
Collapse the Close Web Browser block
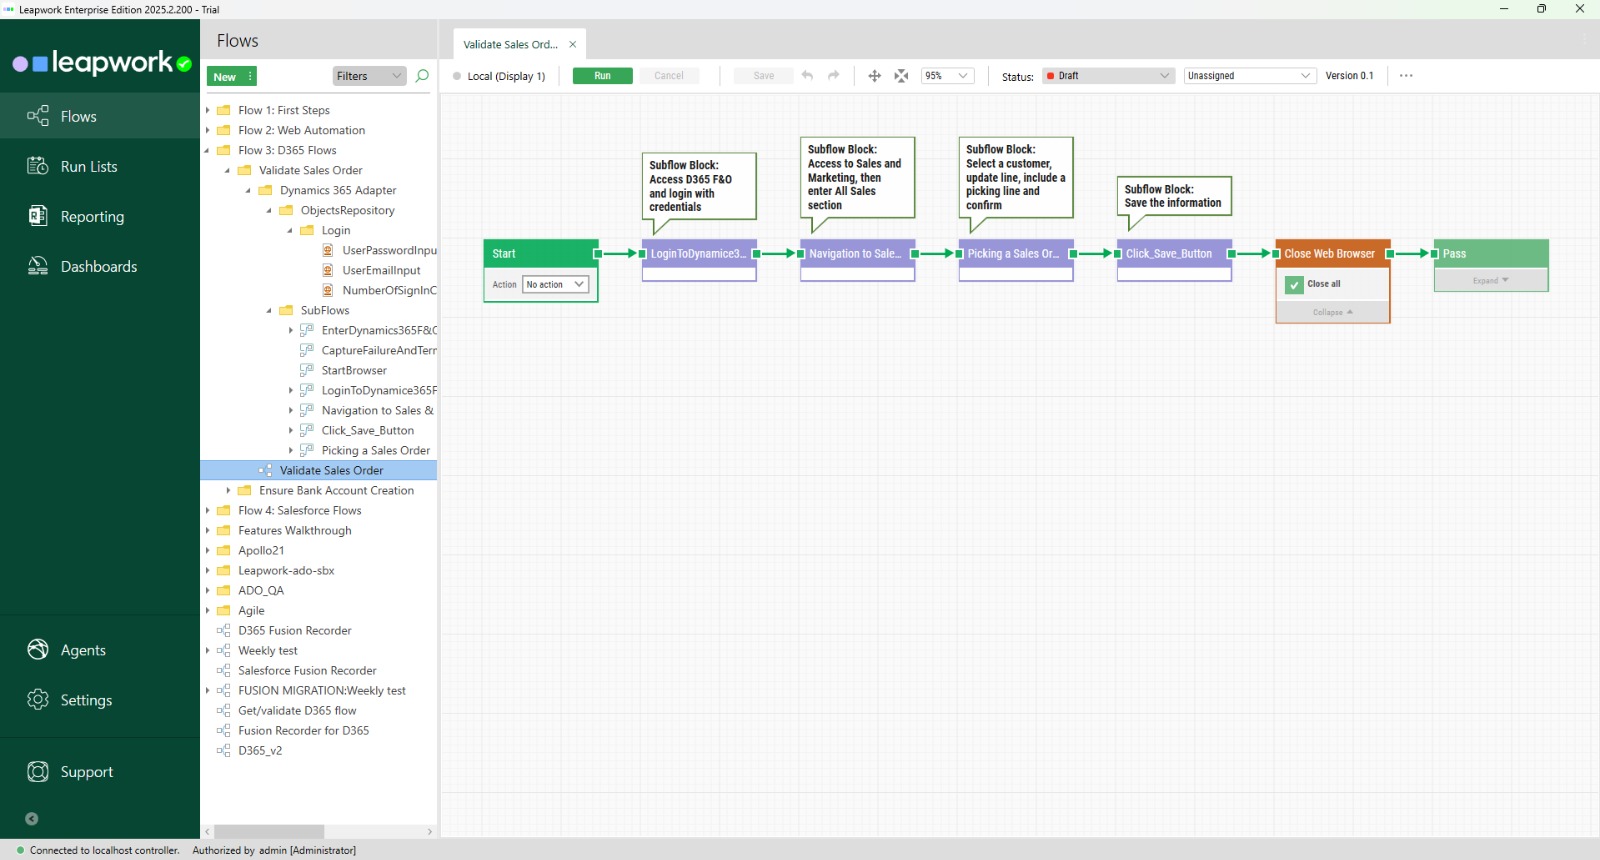(1332, 313)
